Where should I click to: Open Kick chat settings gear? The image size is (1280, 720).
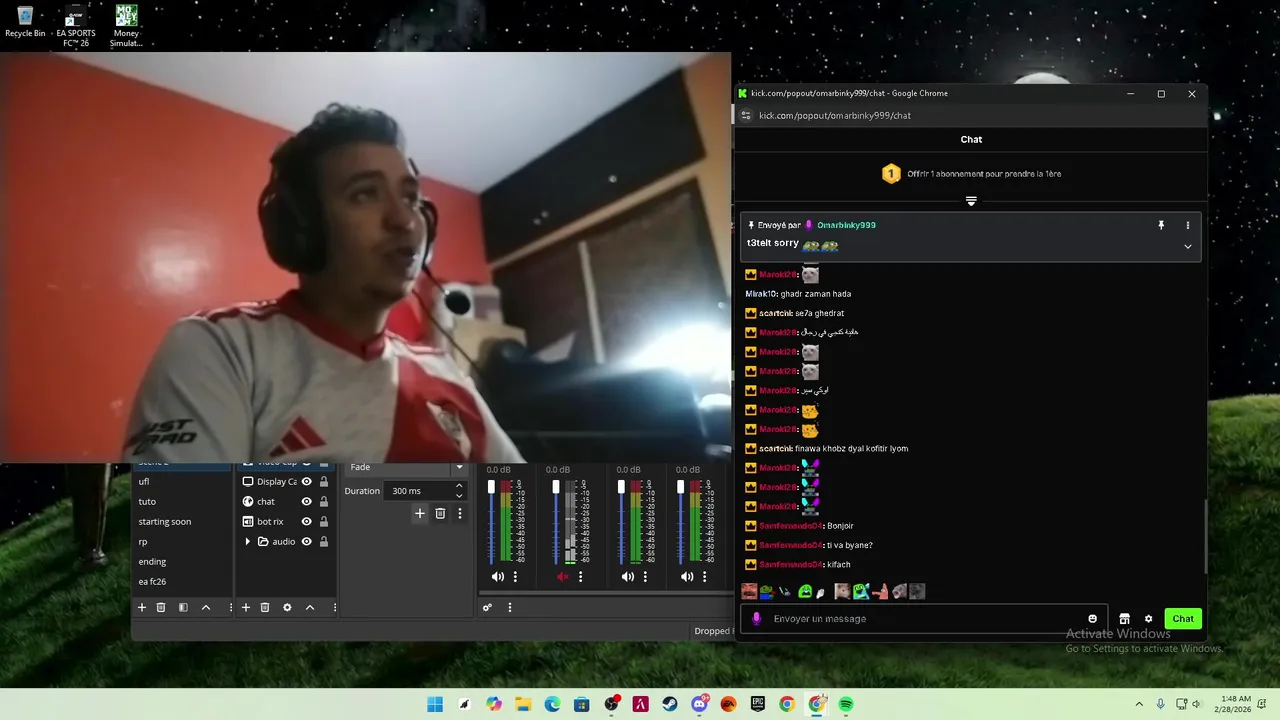point(1148,619)
